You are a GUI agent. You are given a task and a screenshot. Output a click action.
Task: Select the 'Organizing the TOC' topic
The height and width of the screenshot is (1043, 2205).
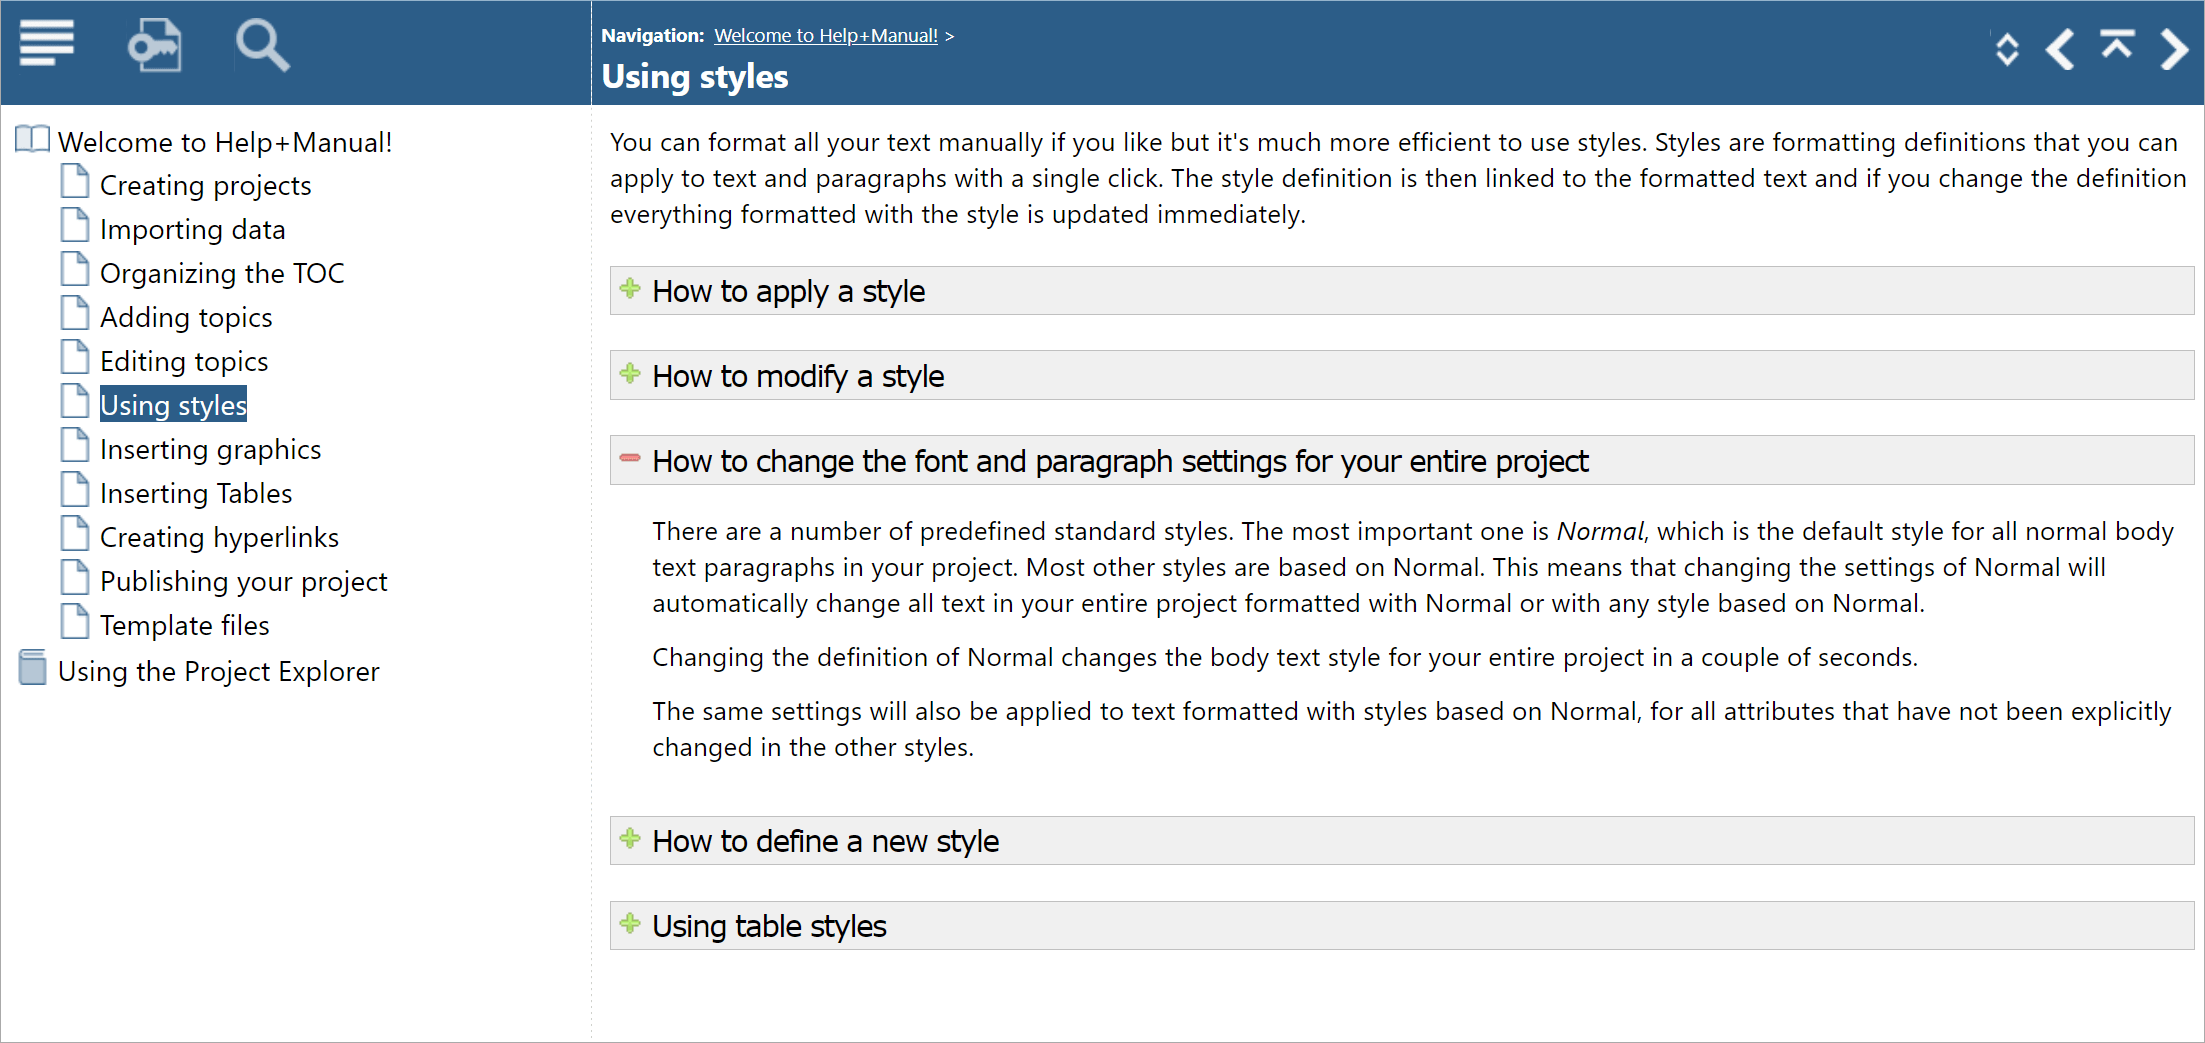[221, 274]
